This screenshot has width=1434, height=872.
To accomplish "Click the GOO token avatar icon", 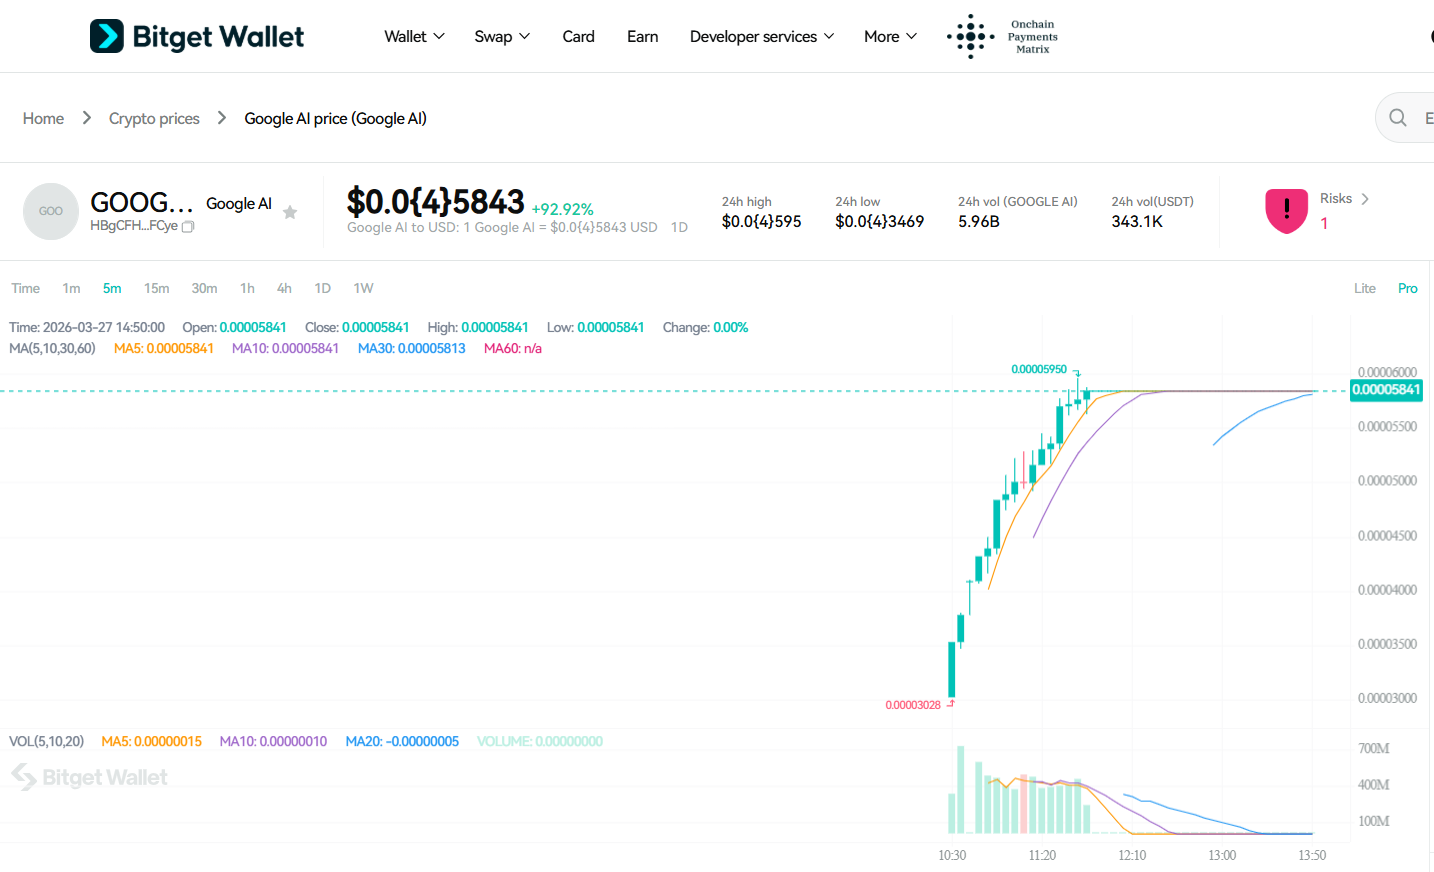I will pos(50,211).
